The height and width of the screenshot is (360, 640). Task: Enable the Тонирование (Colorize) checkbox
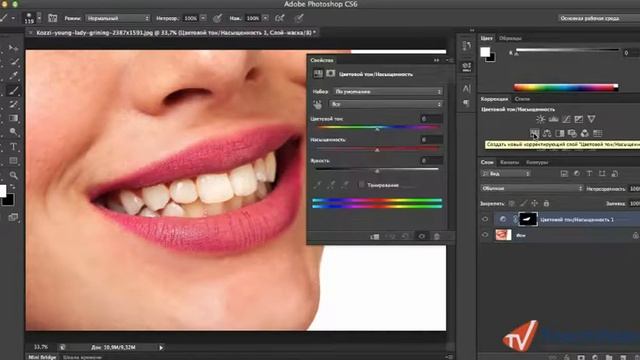(361, 185)
